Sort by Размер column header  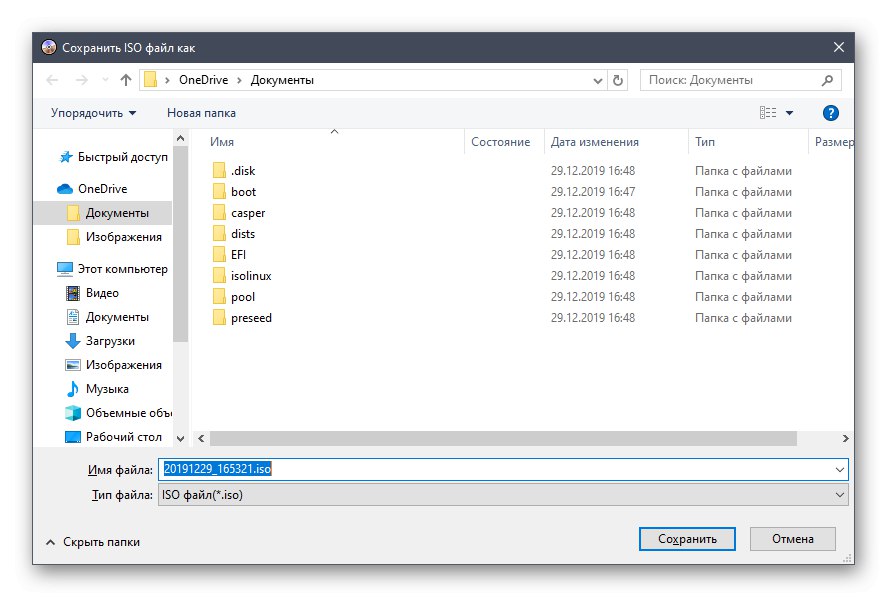(834, 142)
